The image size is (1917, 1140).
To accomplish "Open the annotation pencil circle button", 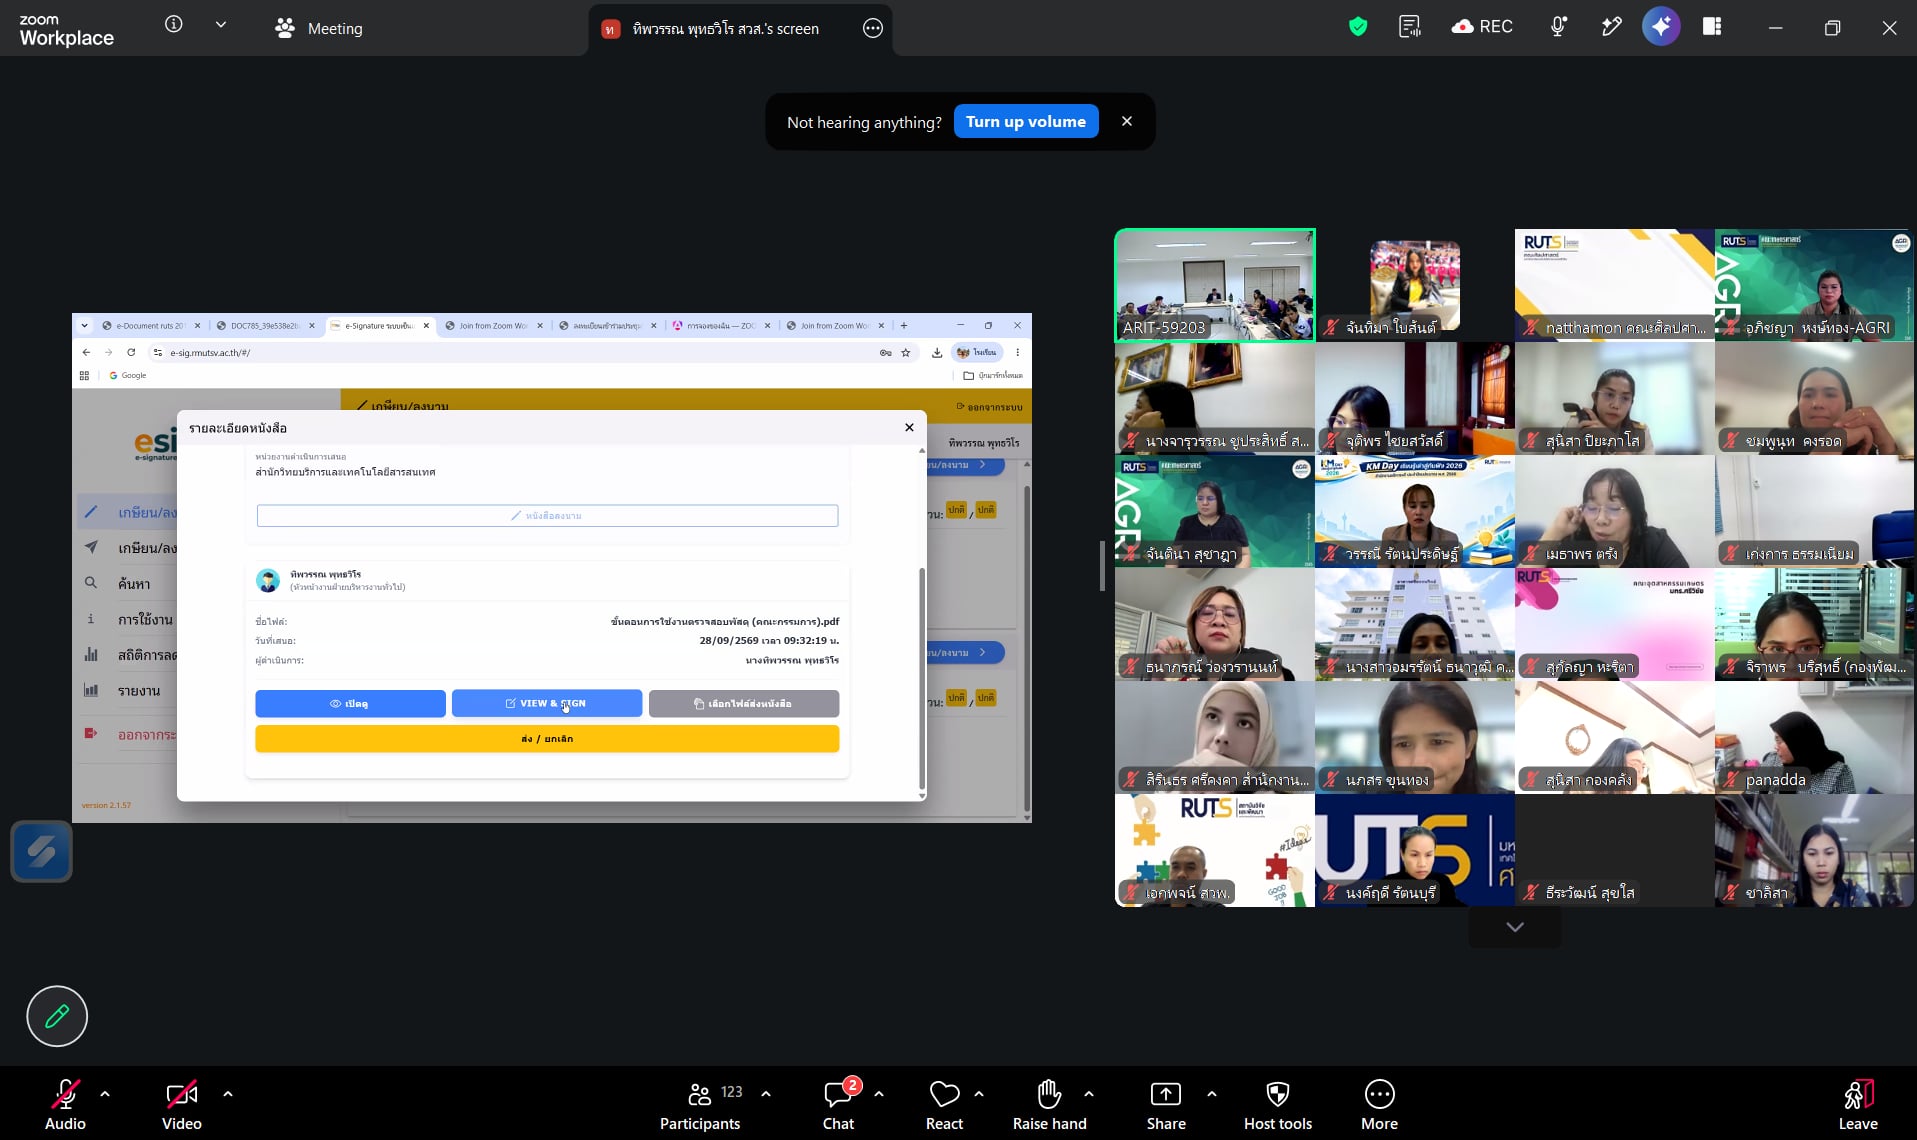I will coord(57,1016).
